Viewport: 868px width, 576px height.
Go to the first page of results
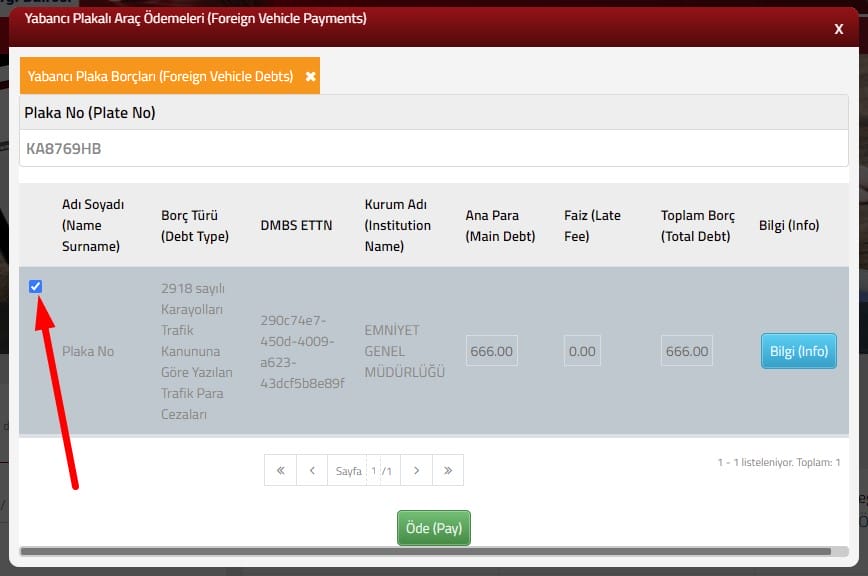[280, 470]
